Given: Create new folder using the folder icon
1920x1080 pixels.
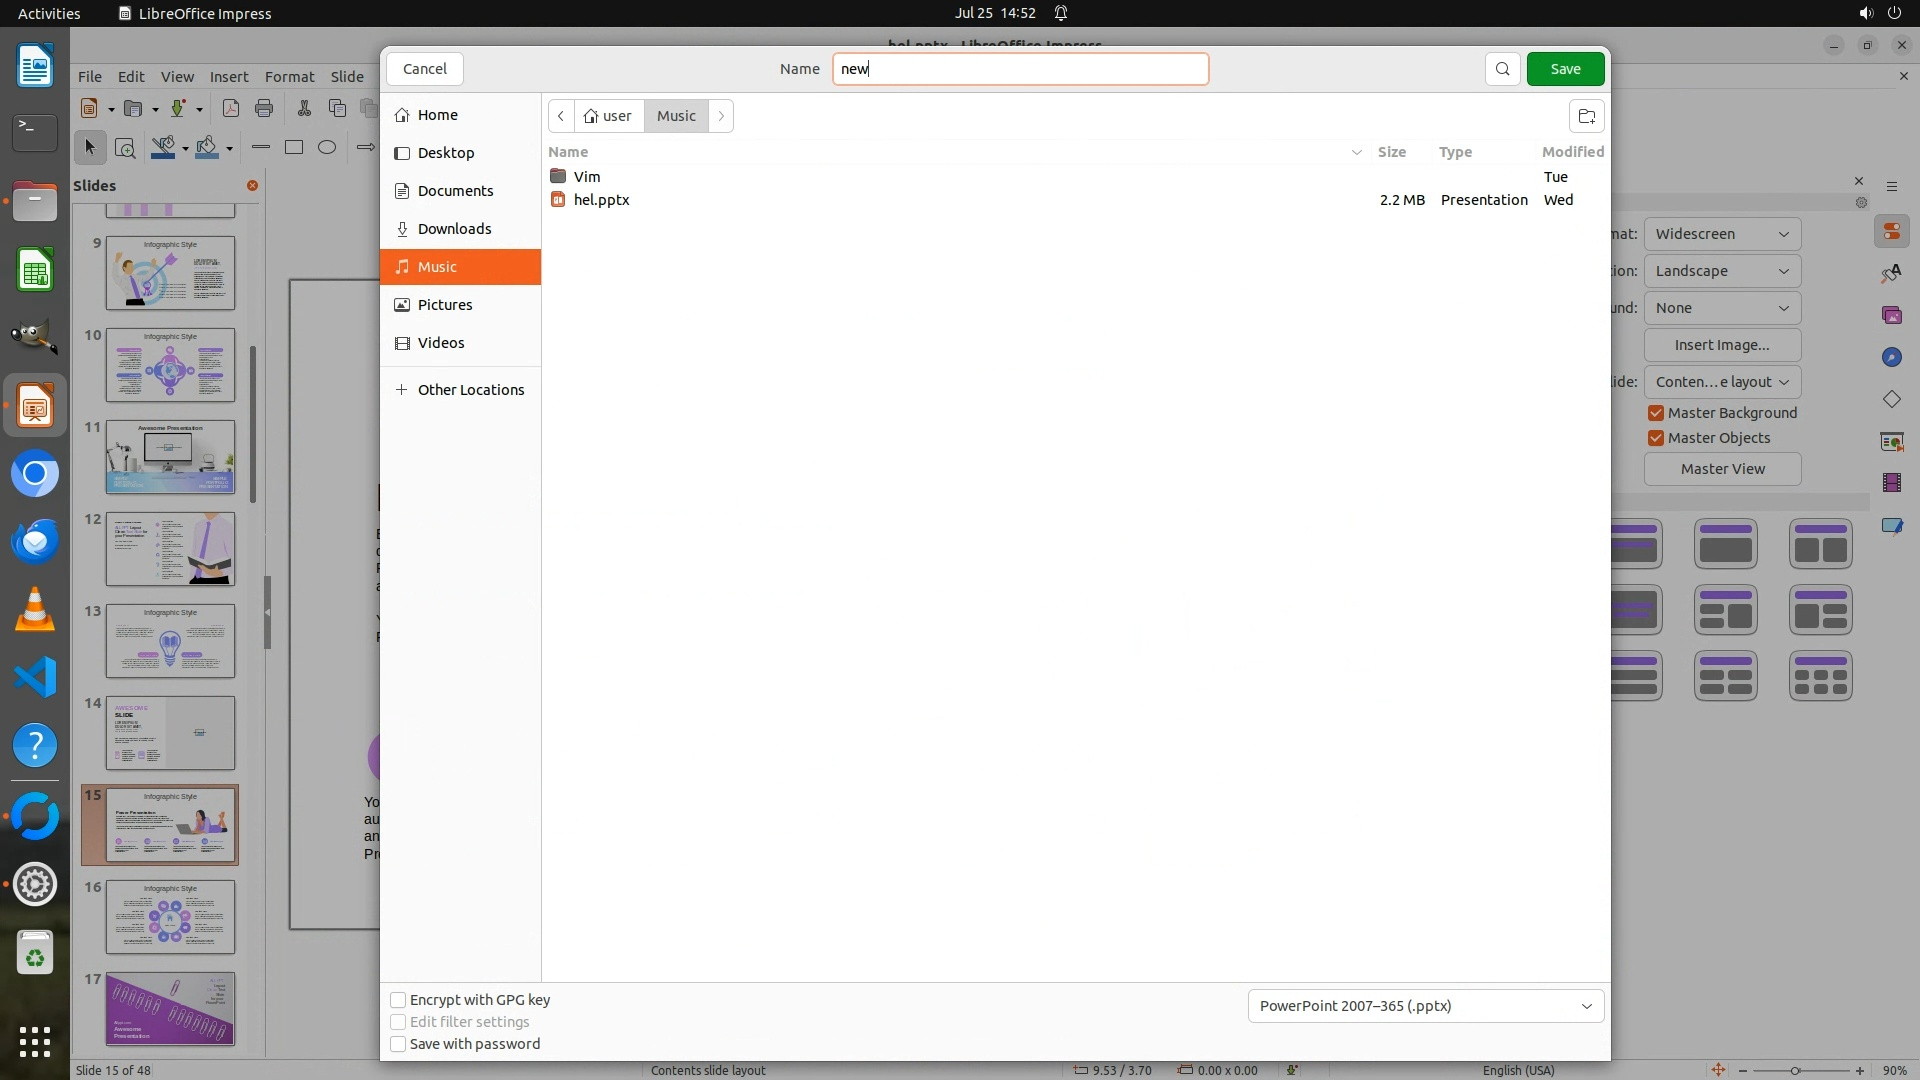Looking at the screenshot, I should [1586, 116].
